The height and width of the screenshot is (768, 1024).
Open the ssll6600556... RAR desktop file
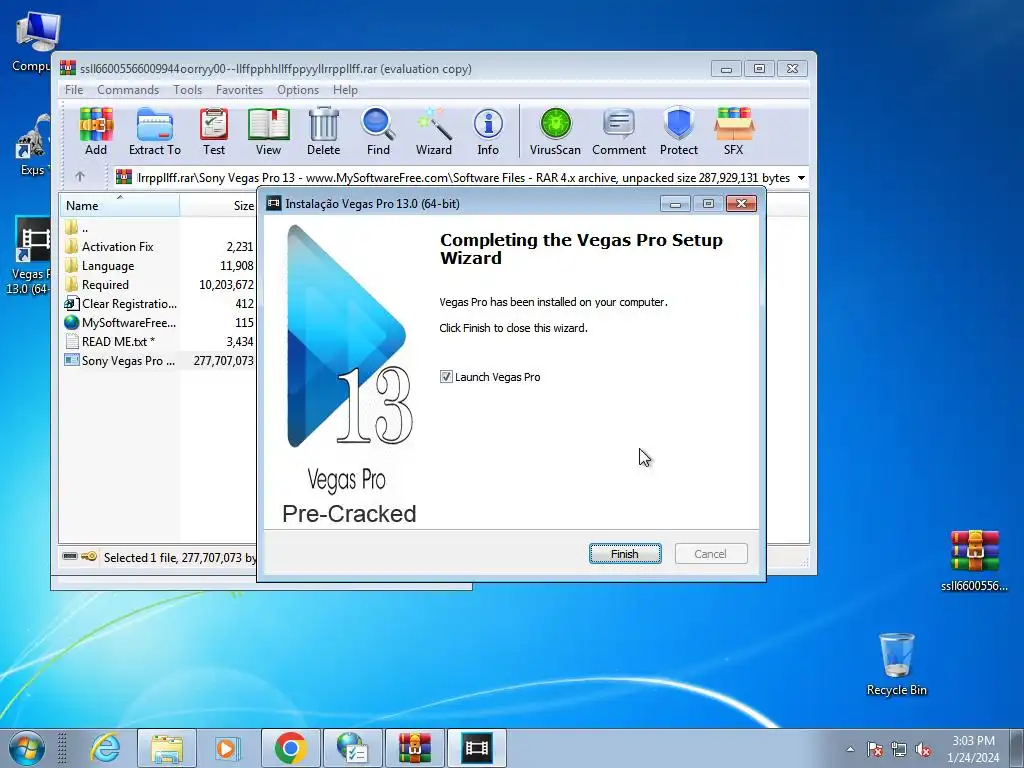(974, 560)
